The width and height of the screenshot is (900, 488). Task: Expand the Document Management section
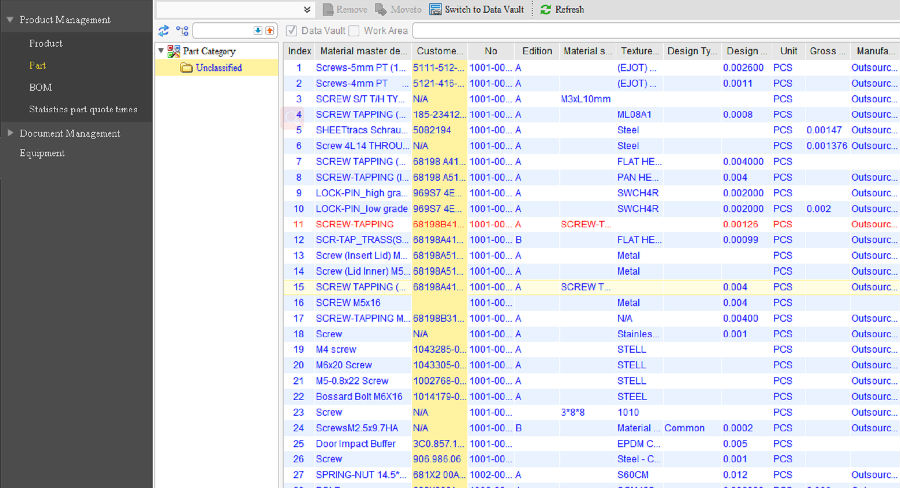pyautogui.click(x=10, y=133)
